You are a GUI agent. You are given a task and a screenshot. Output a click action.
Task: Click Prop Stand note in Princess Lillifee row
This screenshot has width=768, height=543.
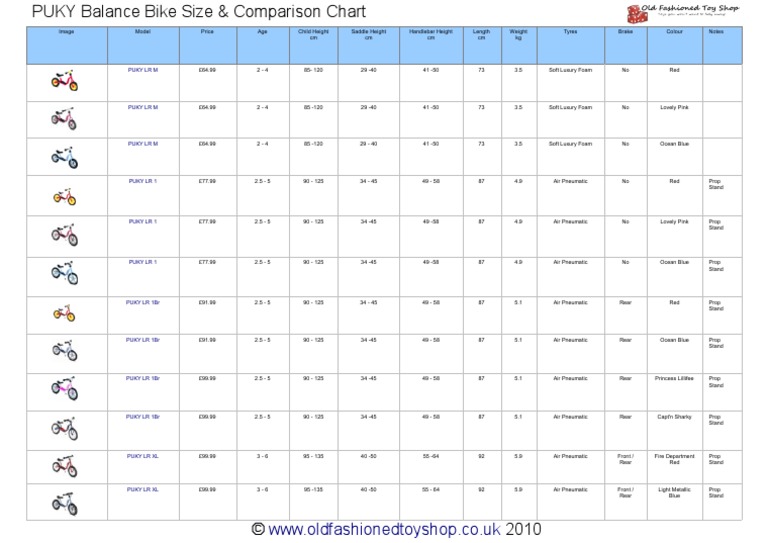716,381
